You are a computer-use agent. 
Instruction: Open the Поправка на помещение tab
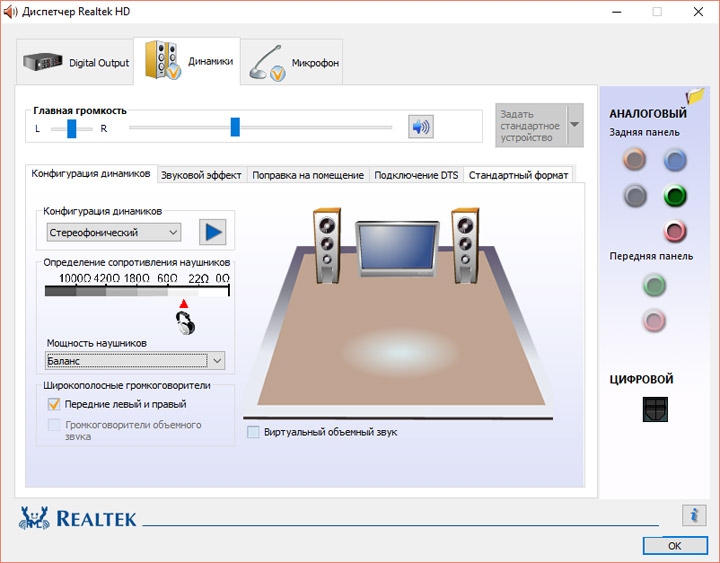click(x=308, y=175)
